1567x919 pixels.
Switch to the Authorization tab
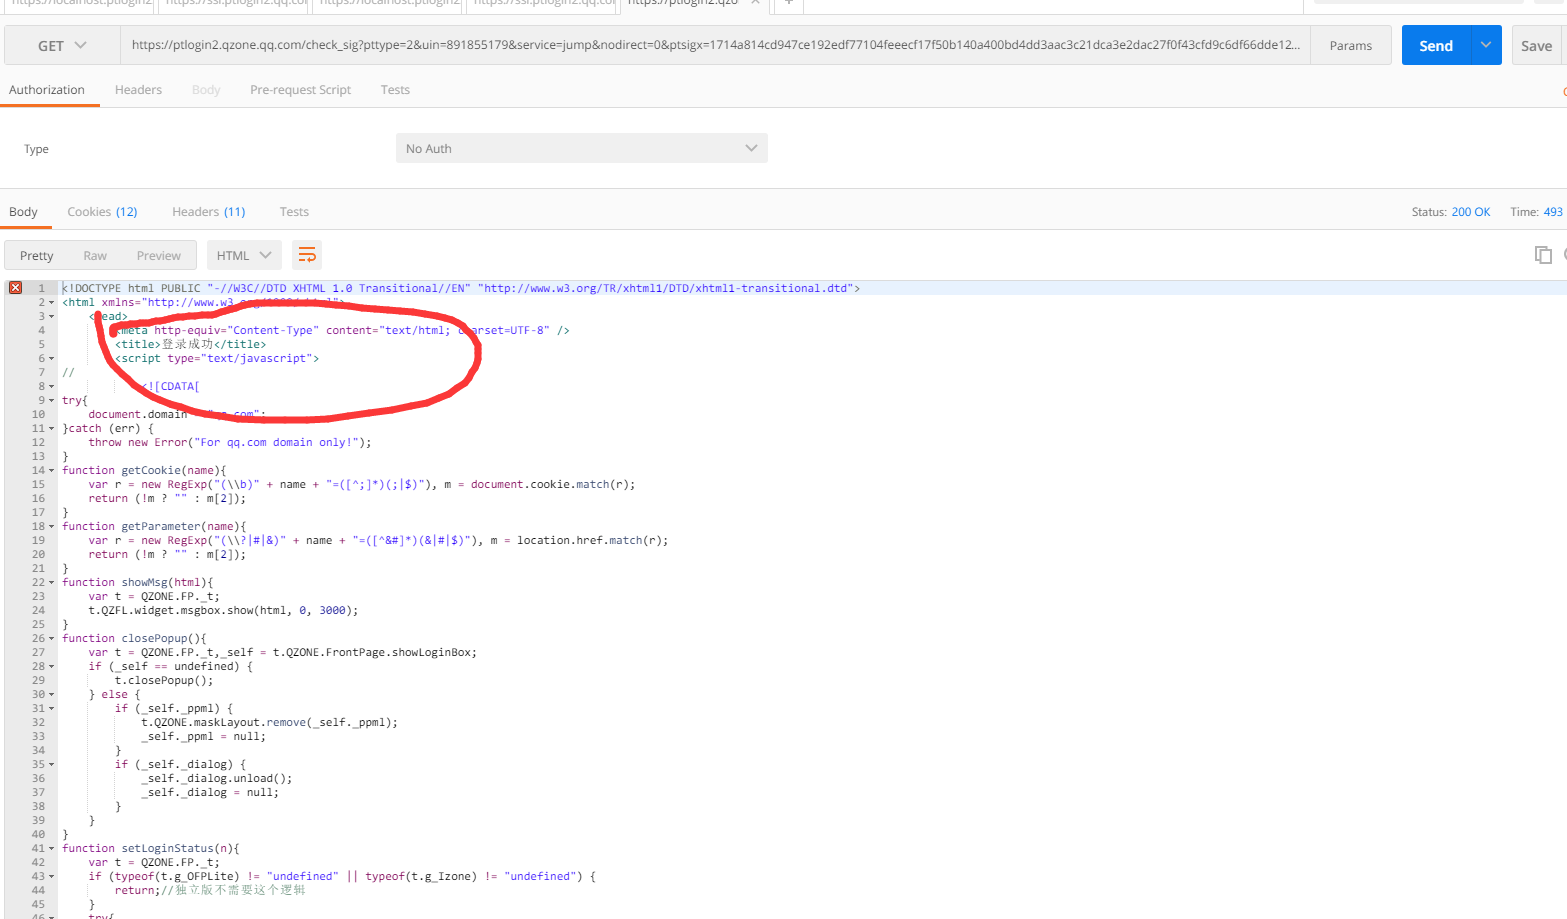47,90
